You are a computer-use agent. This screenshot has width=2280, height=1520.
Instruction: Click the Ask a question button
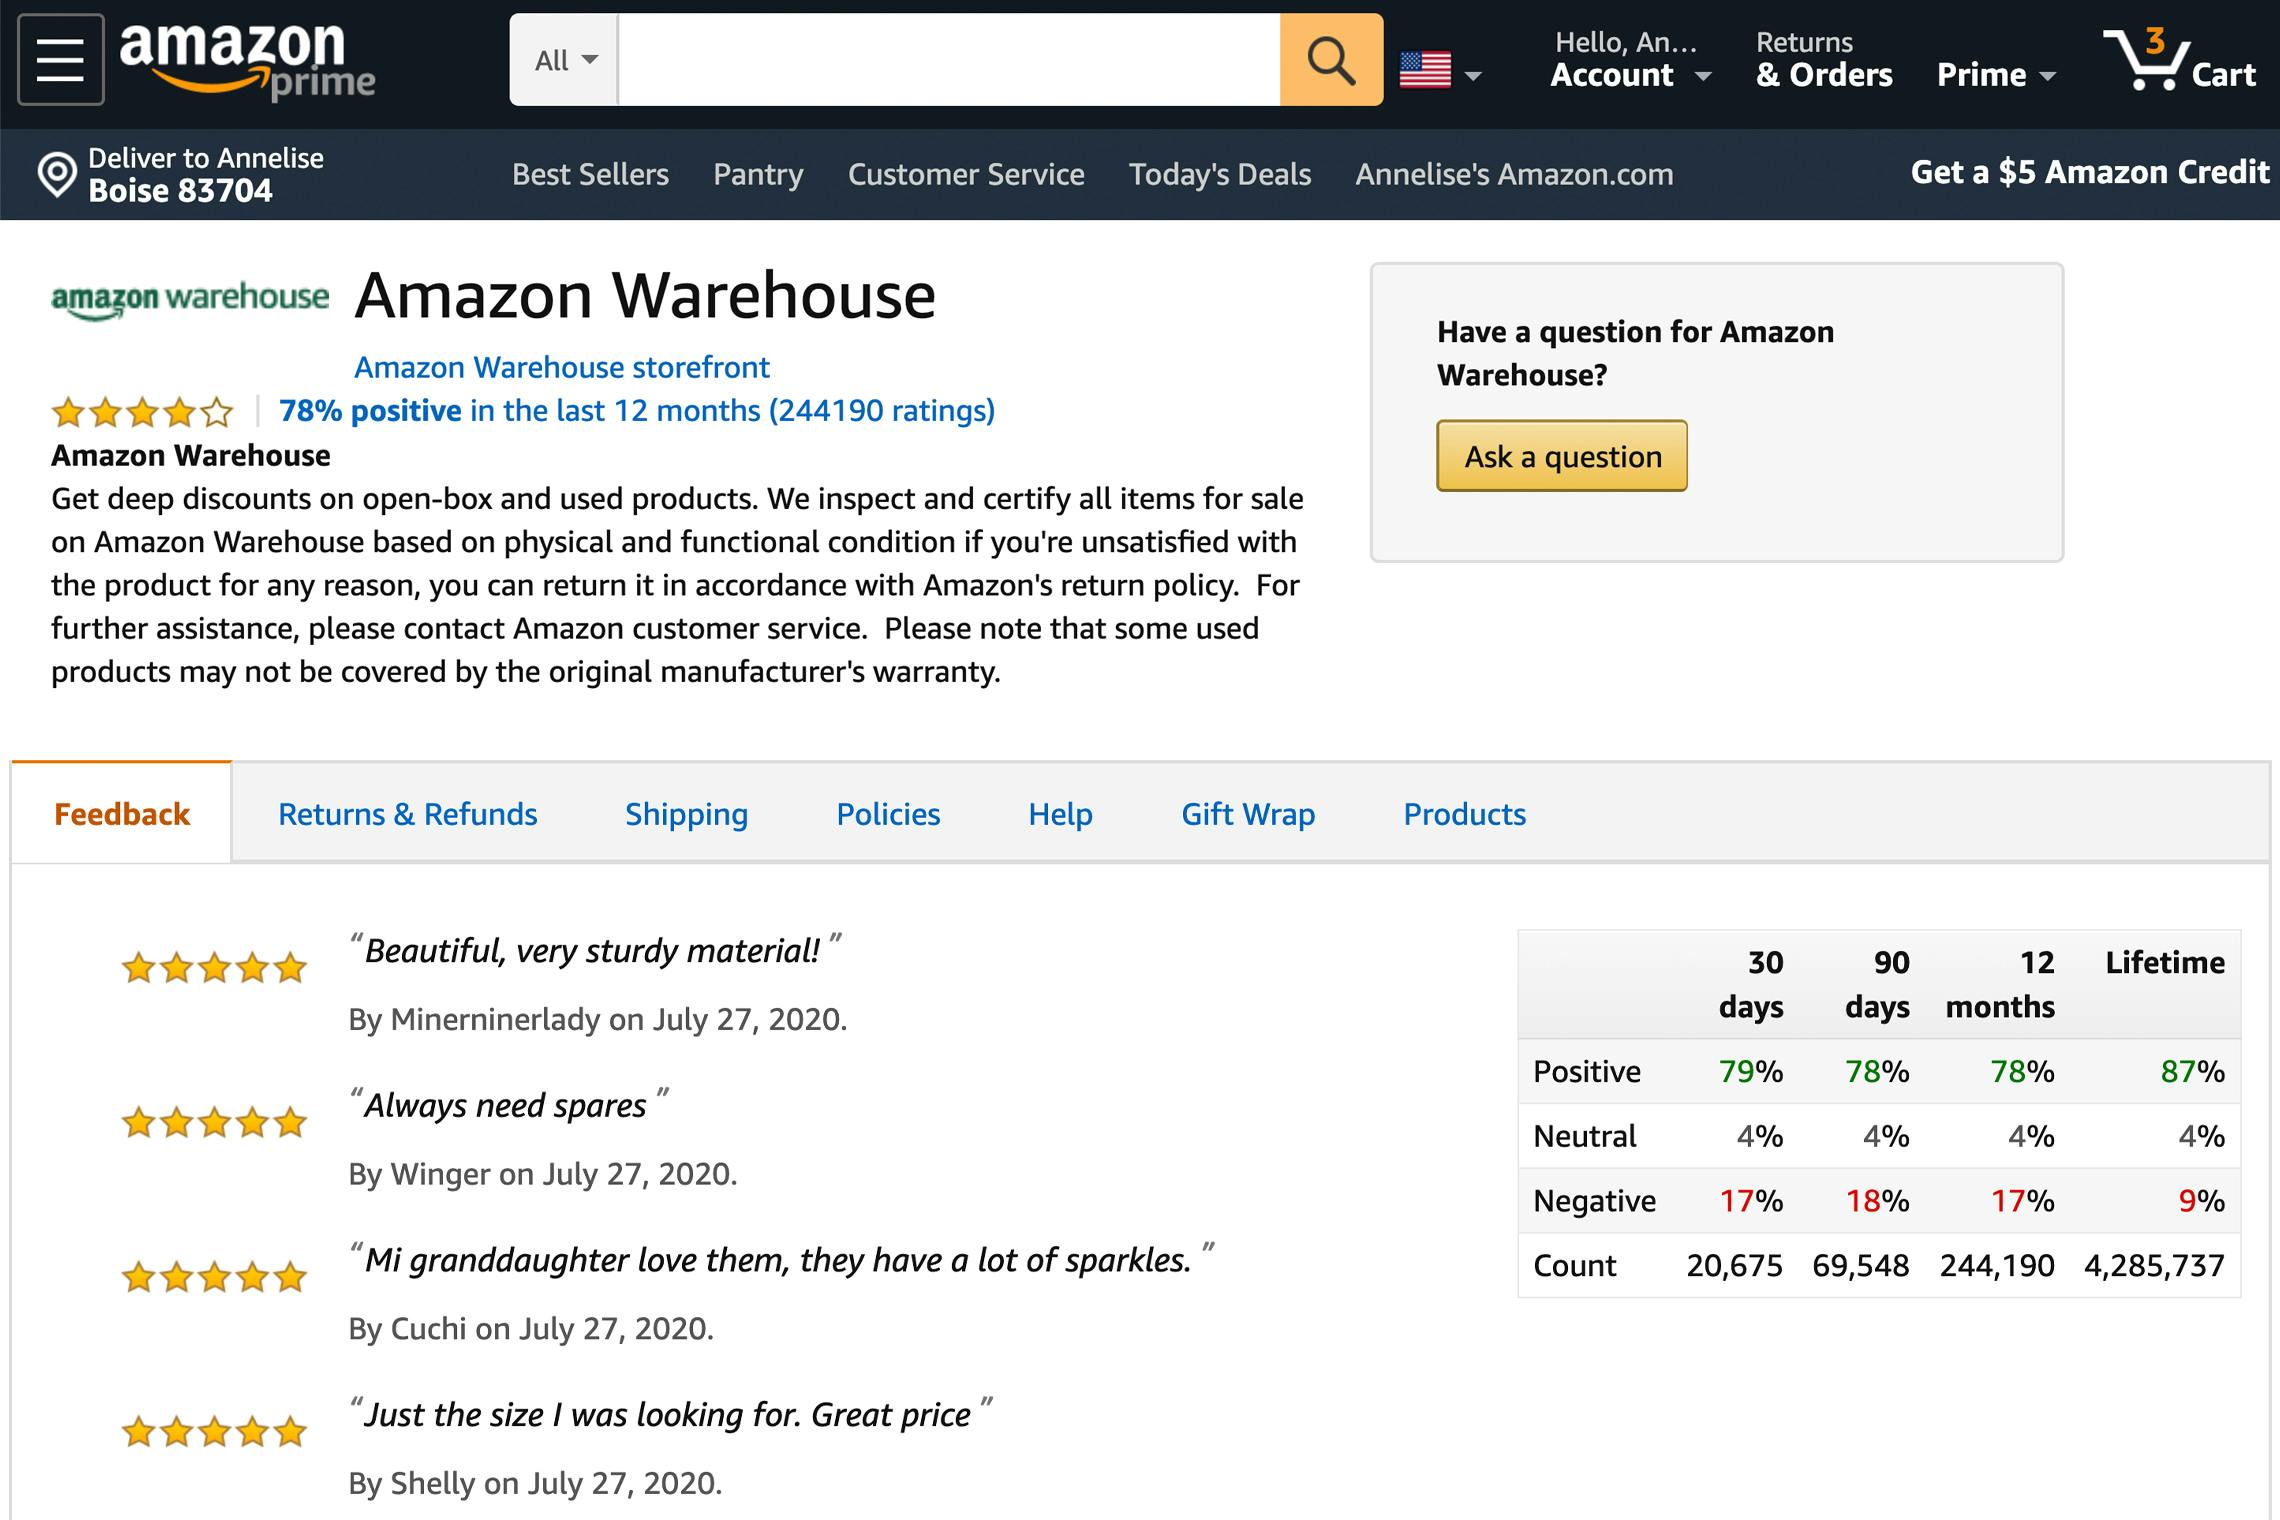pos(1560,456)
